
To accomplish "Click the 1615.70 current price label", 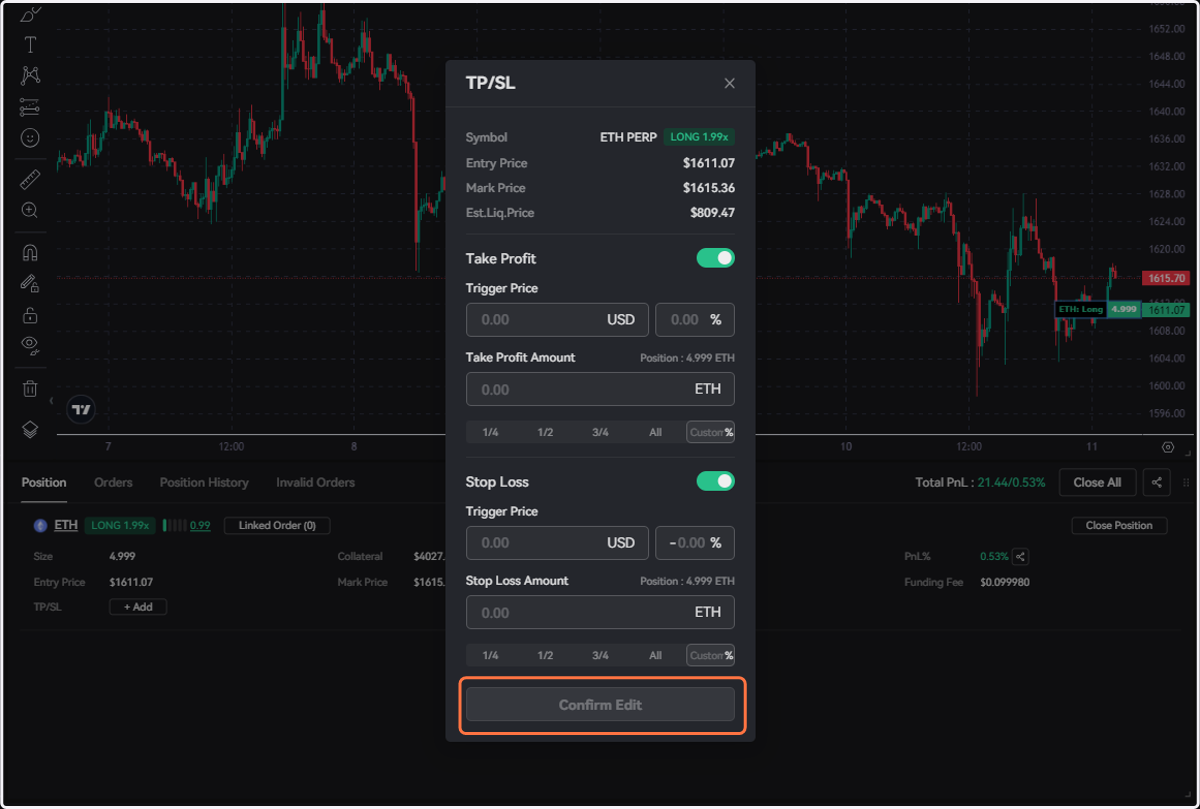I will [x=1167, y=278].
